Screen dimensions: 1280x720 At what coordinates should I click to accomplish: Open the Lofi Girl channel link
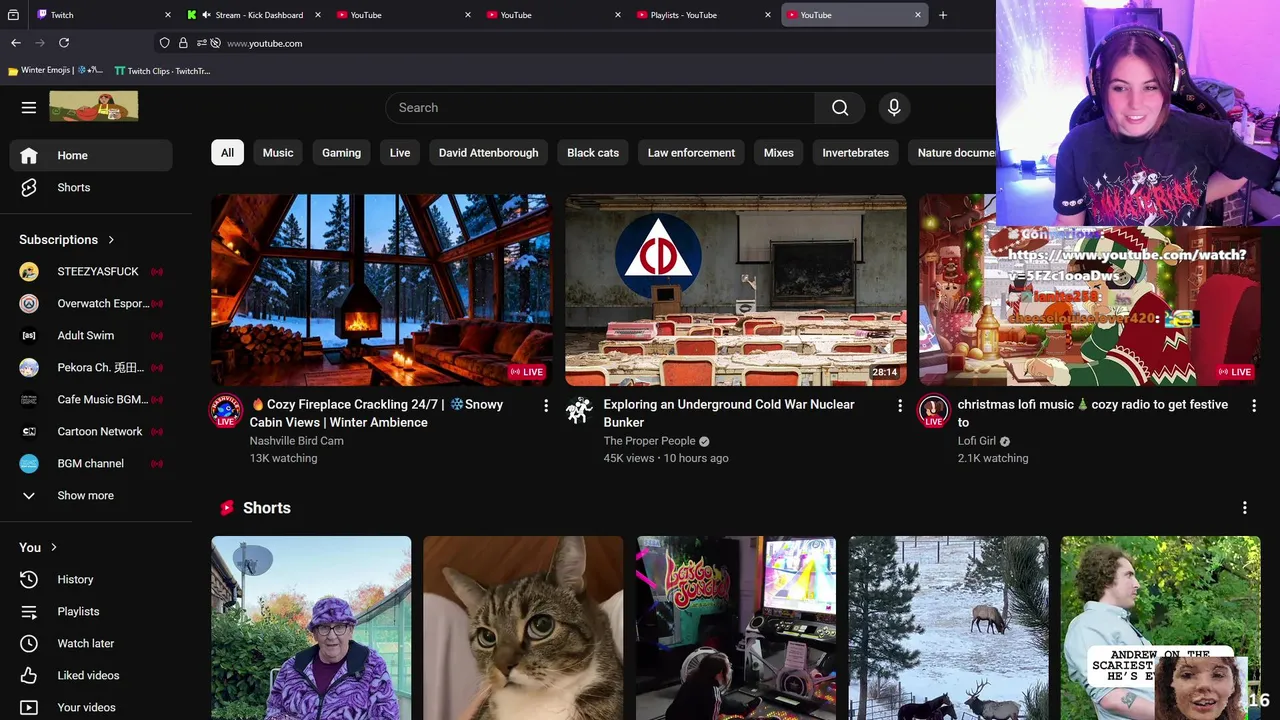977,441
